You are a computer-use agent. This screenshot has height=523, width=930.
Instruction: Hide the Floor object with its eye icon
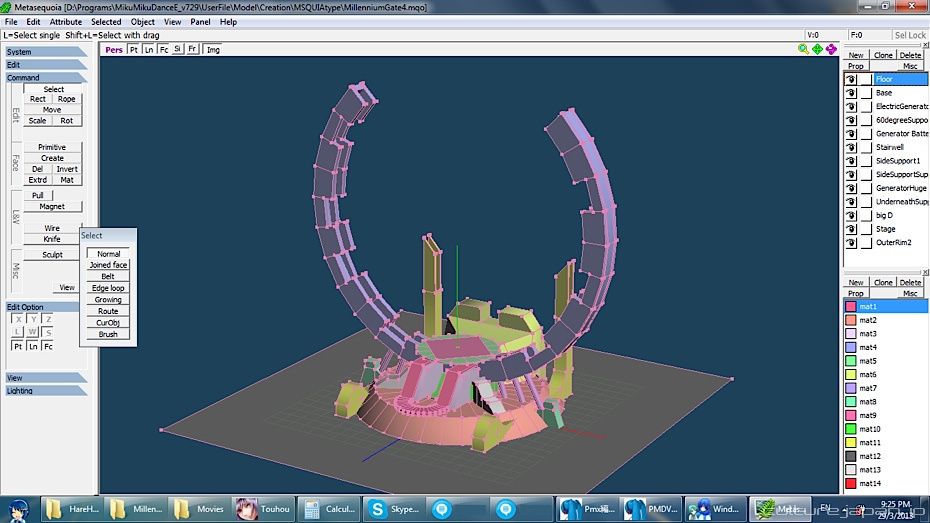click(851, 79)
